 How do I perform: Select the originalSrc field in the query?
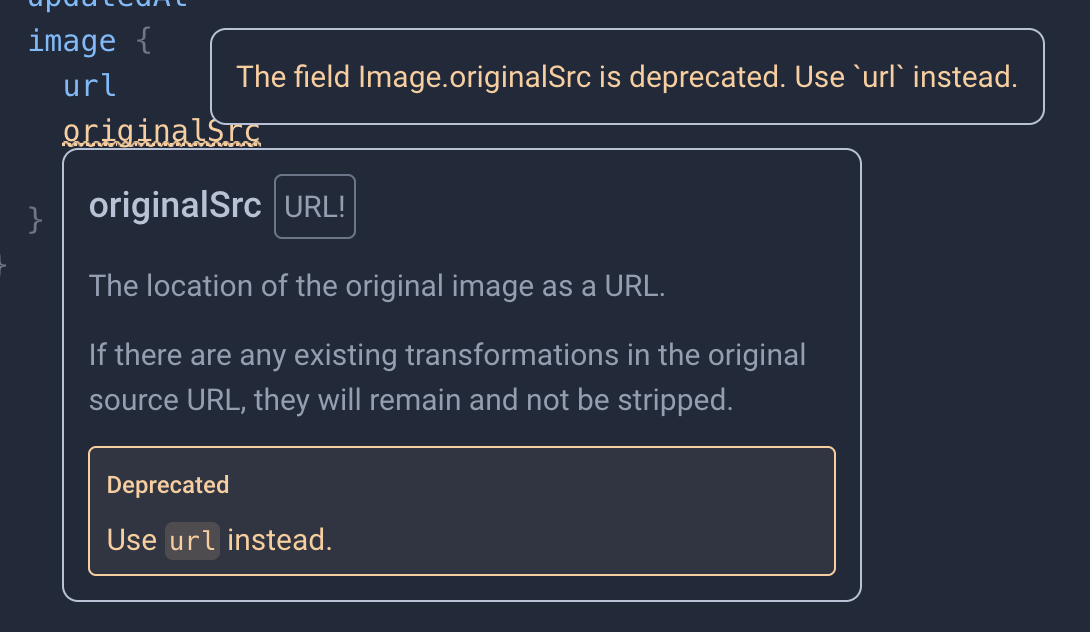pos(162,131)
